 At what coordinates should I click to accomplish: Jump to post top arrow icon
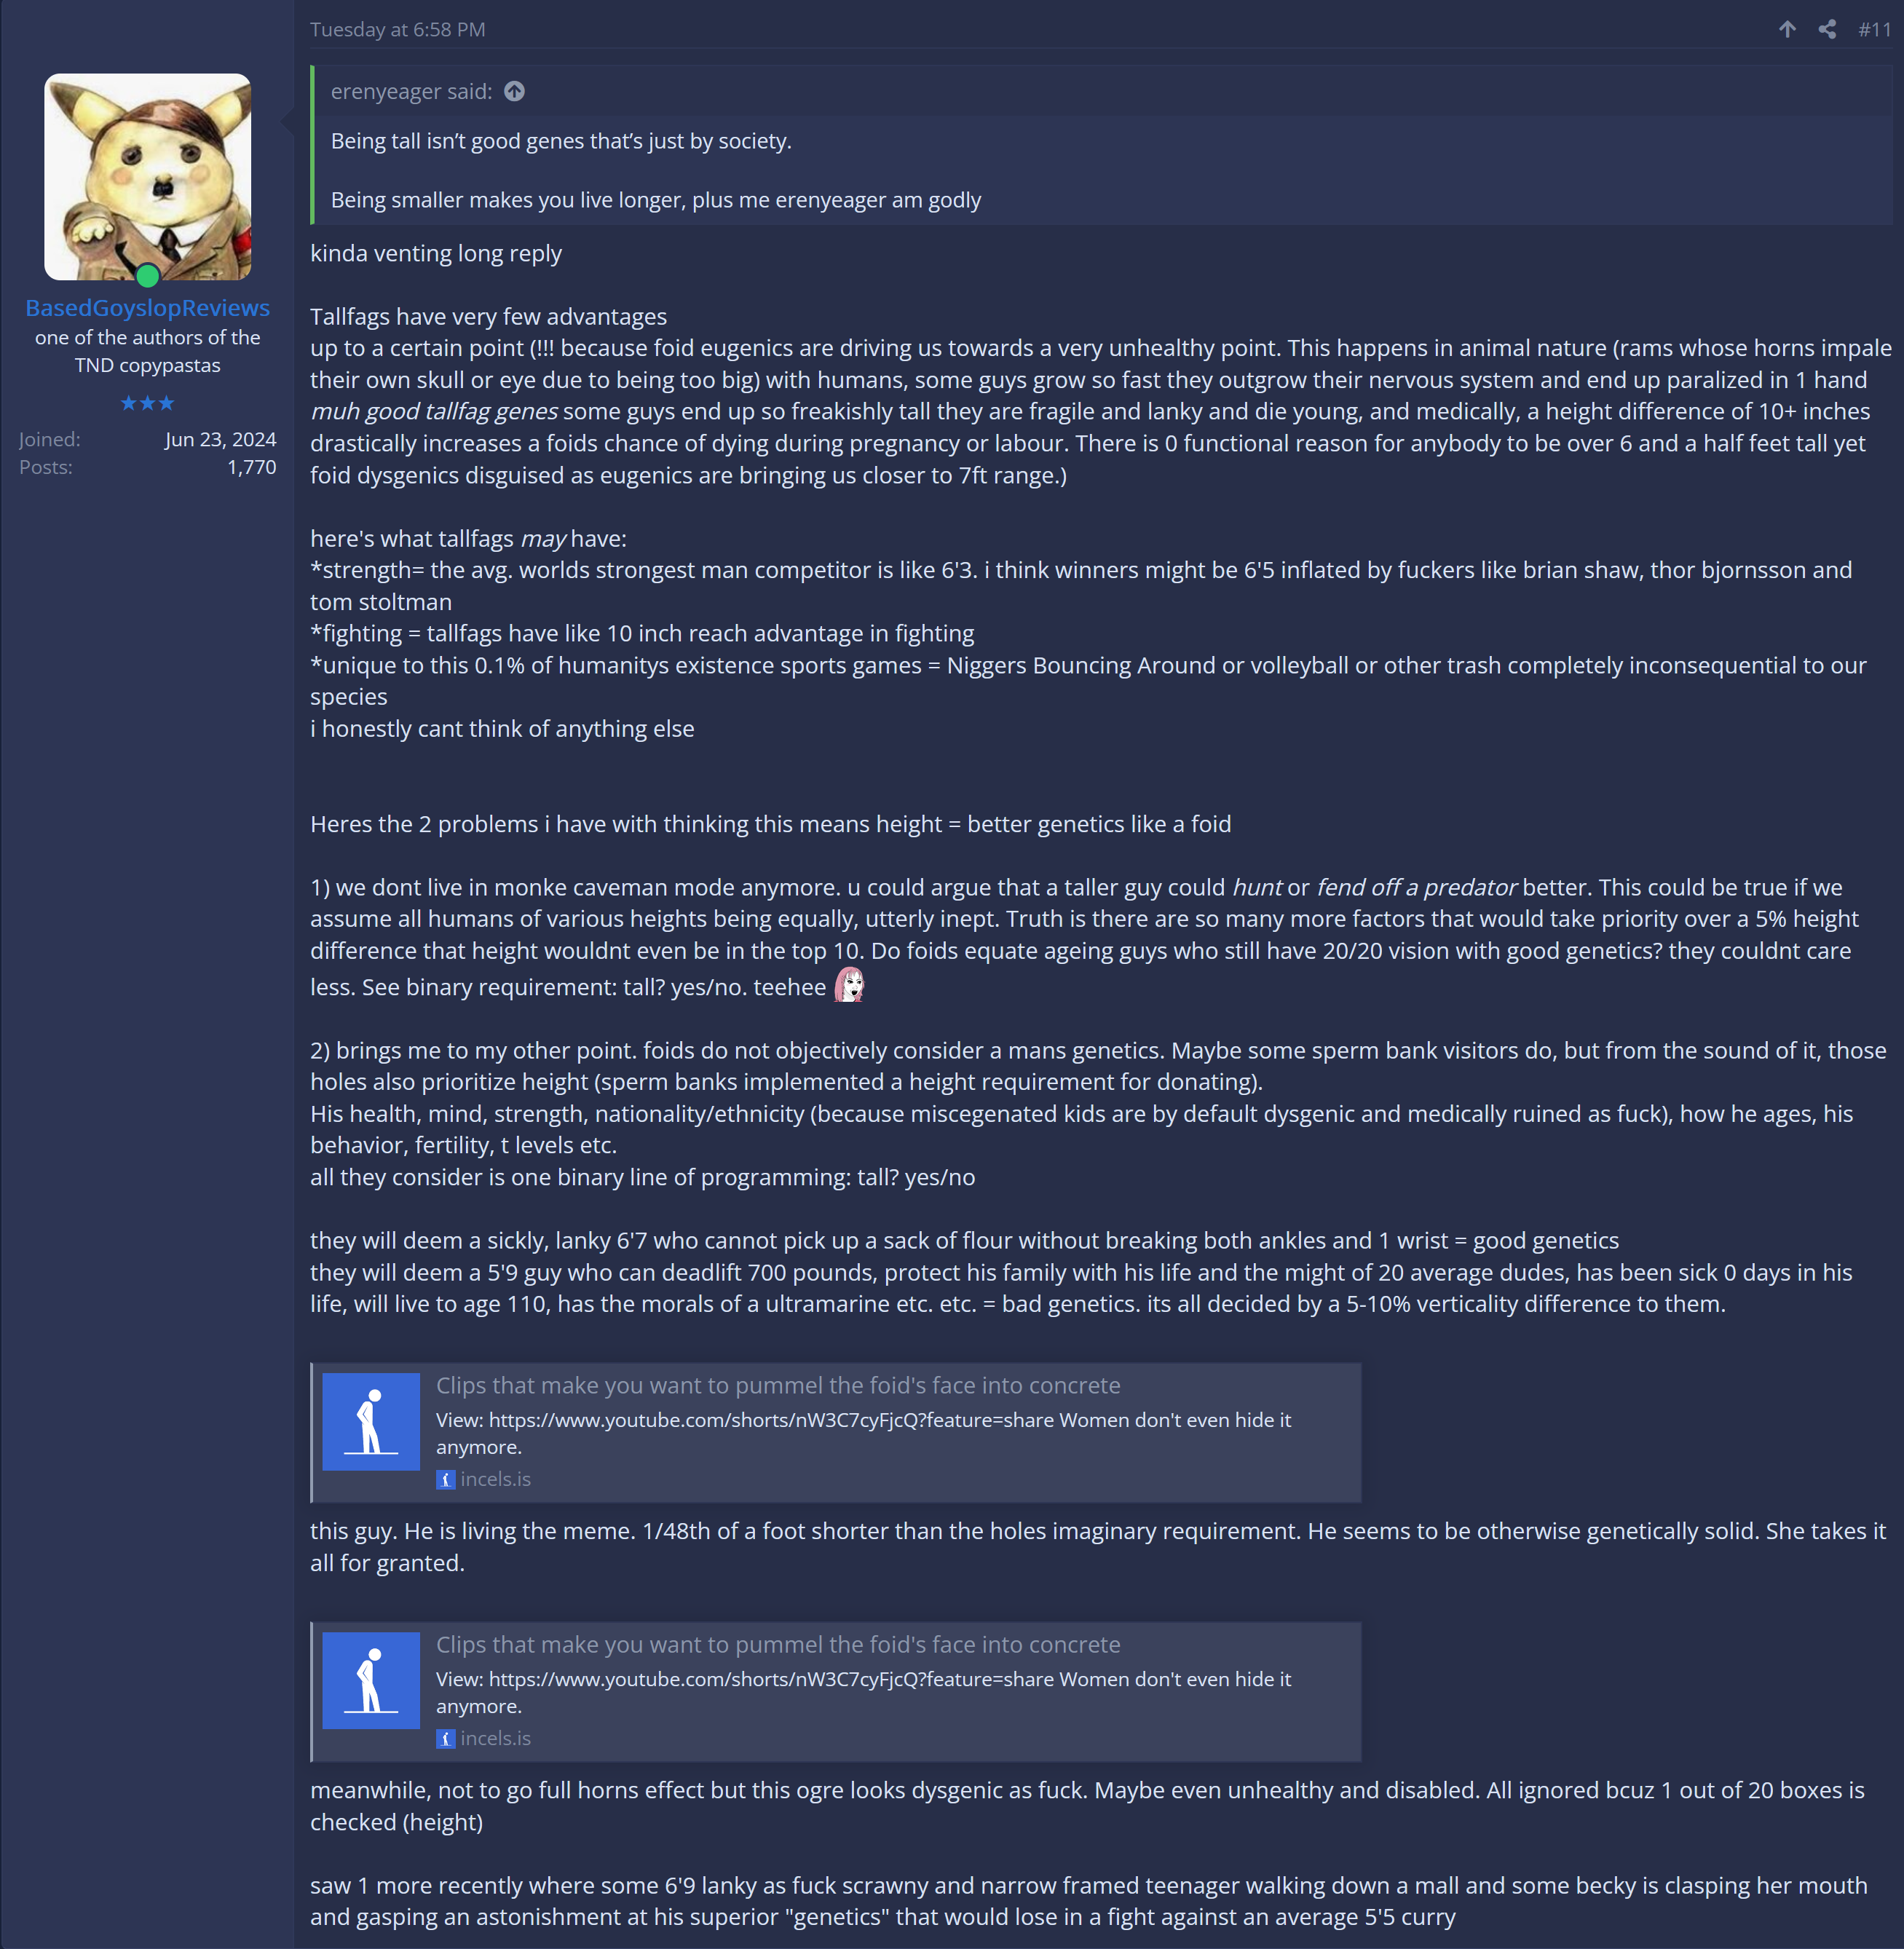(1787, 29)
